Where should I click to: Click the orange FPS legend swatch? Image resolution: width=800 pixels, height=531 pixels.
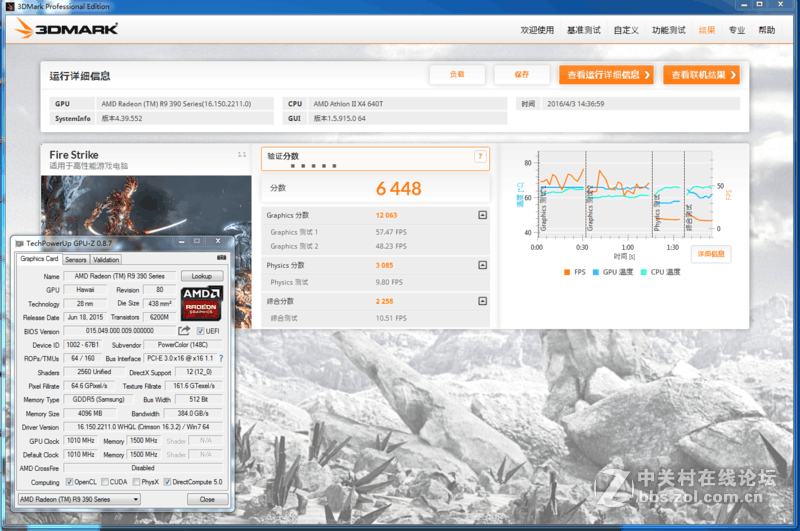tap(567, 272)
